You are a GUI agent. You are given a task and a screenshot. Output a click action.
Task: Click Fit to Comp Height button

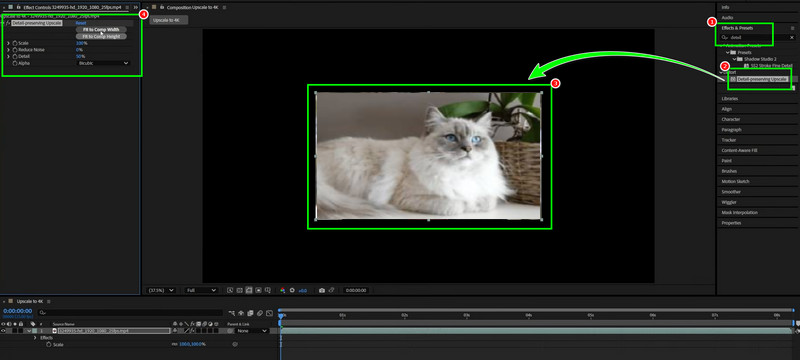101,36
